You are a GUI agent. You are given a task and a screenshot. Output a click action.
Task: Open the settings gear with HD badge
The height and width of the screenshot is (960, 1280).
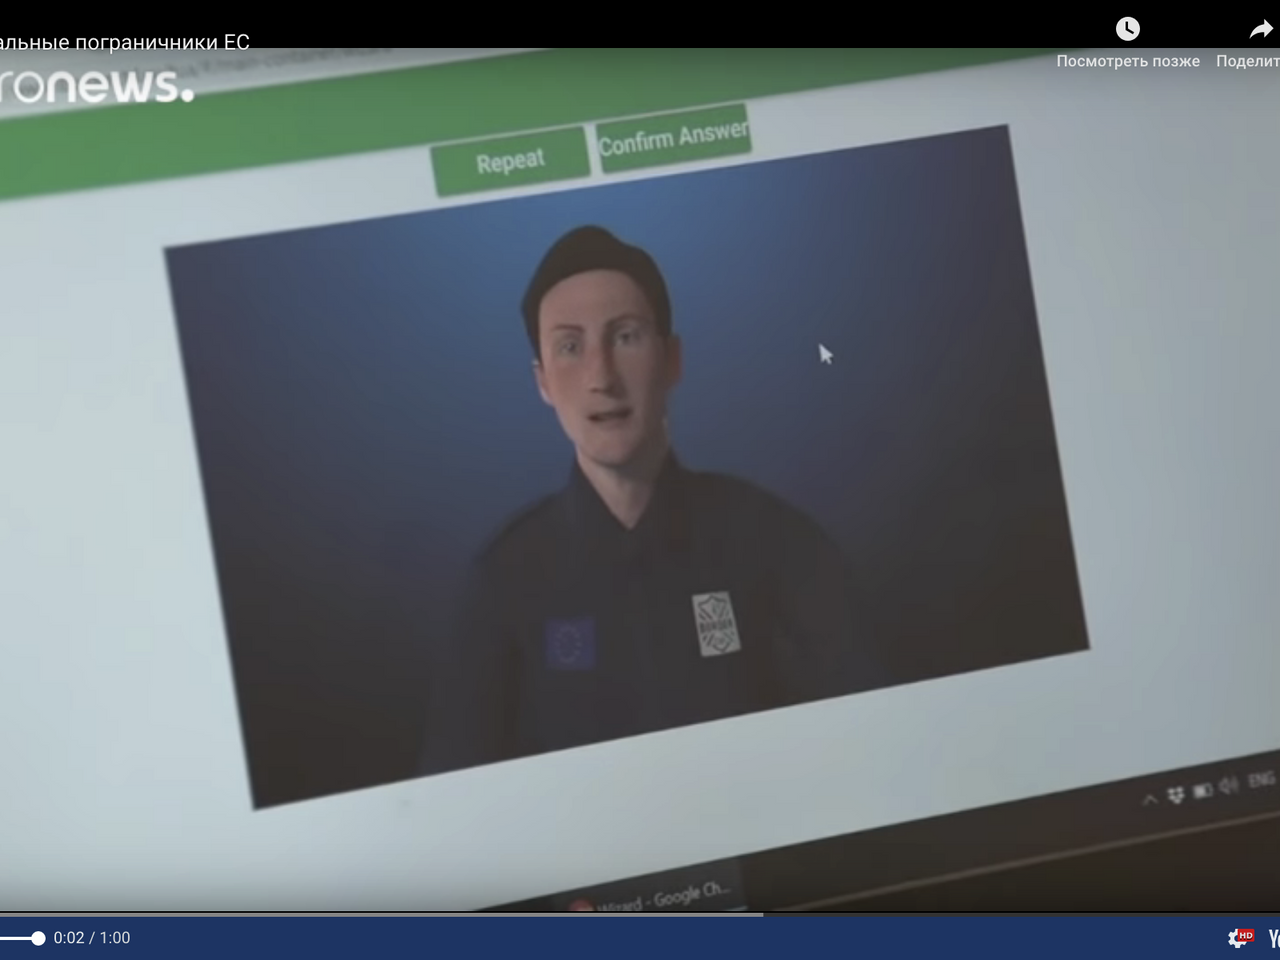point(1240,937)
